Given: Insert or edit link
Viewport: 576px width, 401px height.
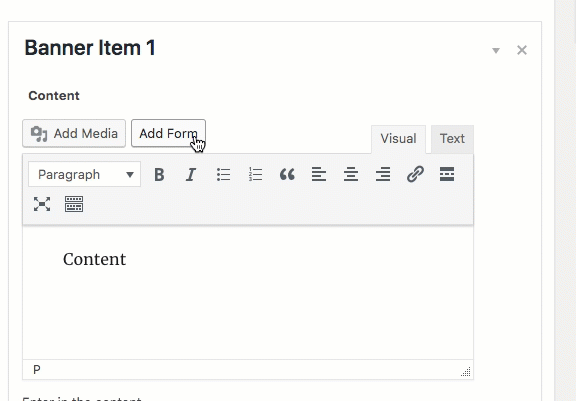Looking at the screenshot, I should (415, 174).
